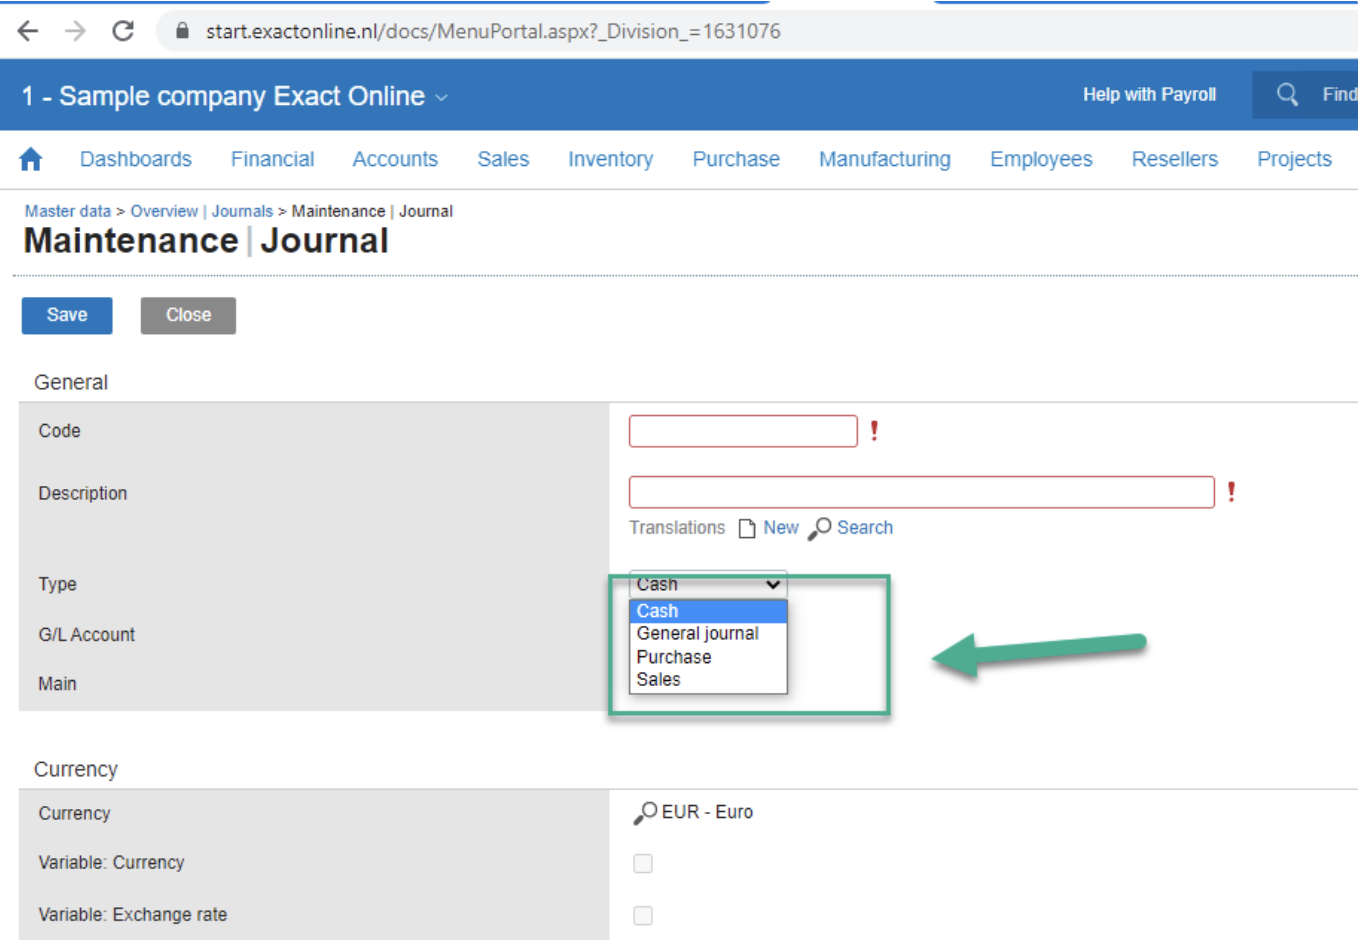Image resolution: width=1362 pixels, height=940 pixels.
Task: Click the translations search magnifier icon
Action: point(820,528)
